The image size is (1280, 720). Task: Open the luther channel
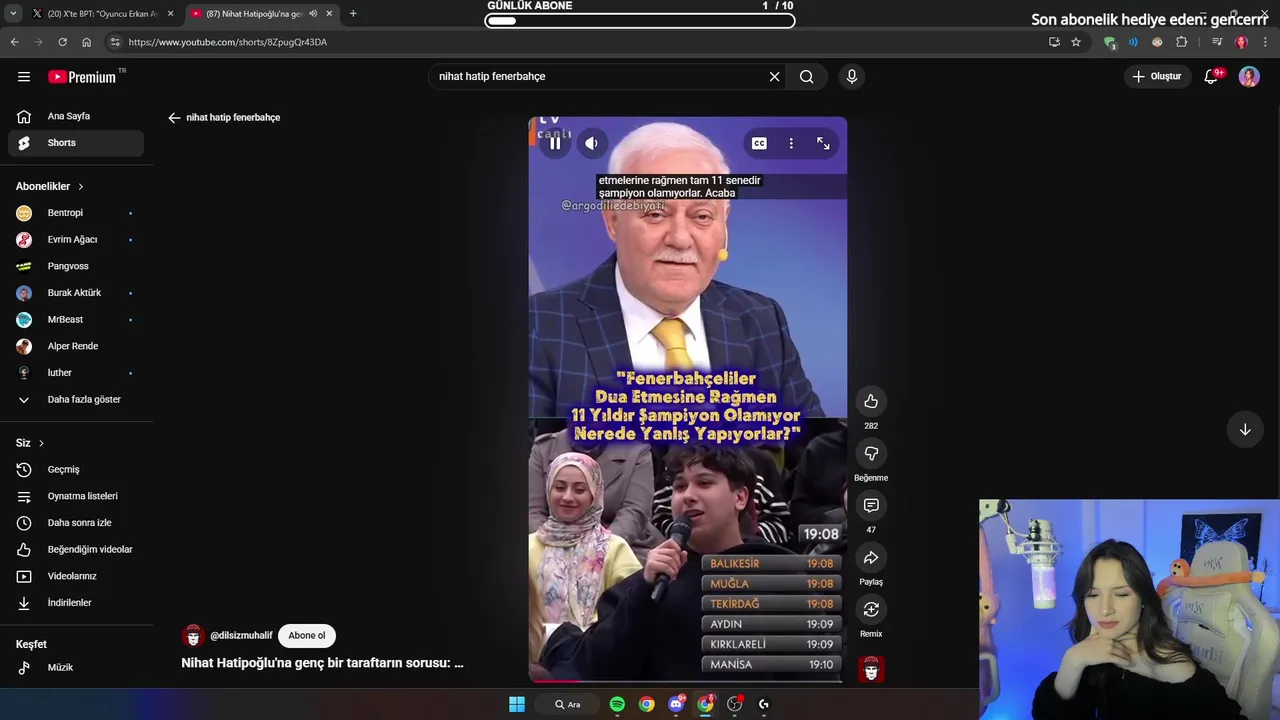tap(76, 372)
